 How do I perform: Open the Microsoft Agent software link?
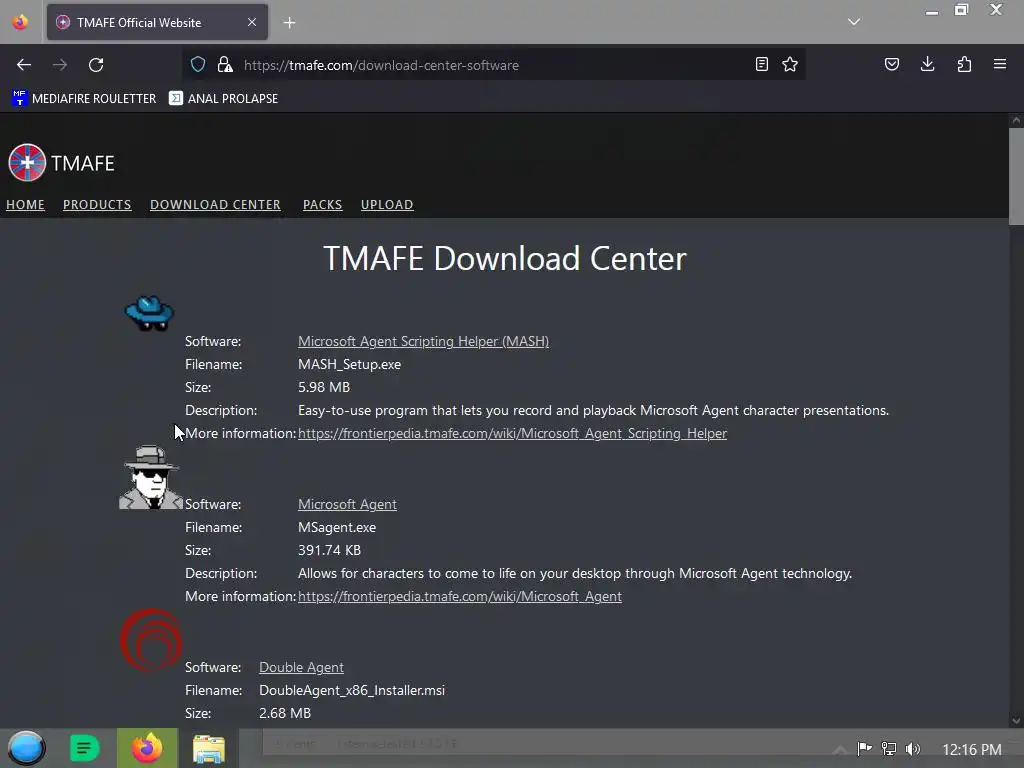pyautogui.click(x=347, y=504)
